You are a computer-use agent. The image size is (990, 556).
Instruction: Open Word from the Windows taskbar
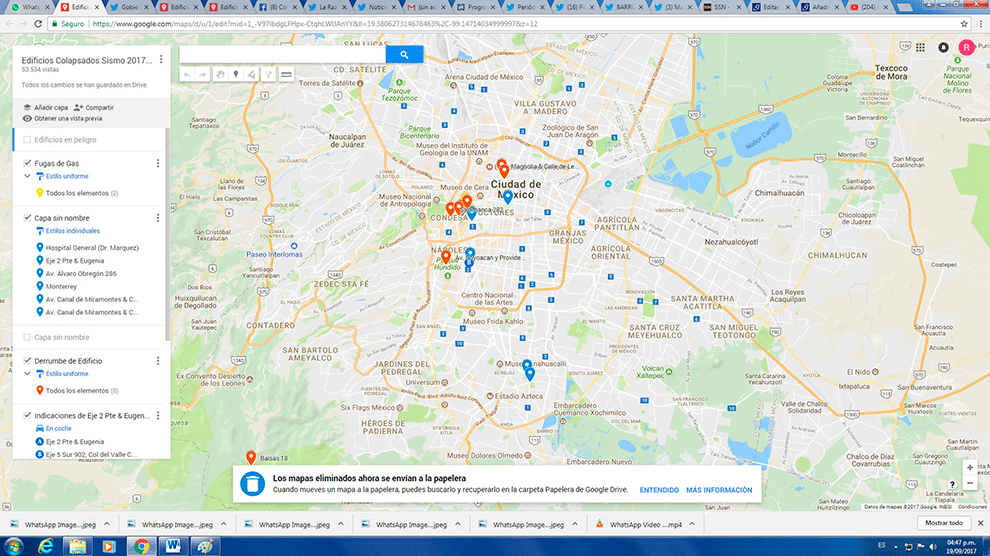tap(173, 546)
